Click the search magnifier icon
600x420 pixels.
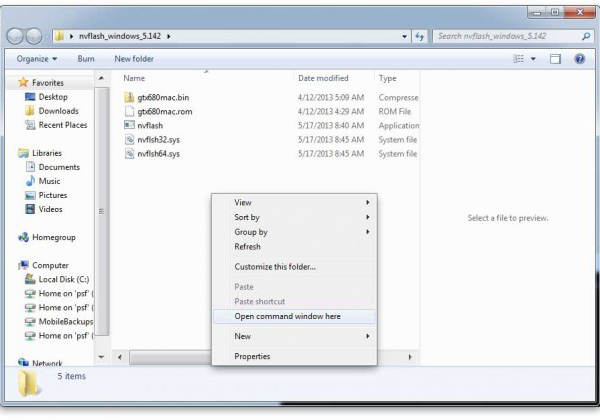(x=586, y=36)
